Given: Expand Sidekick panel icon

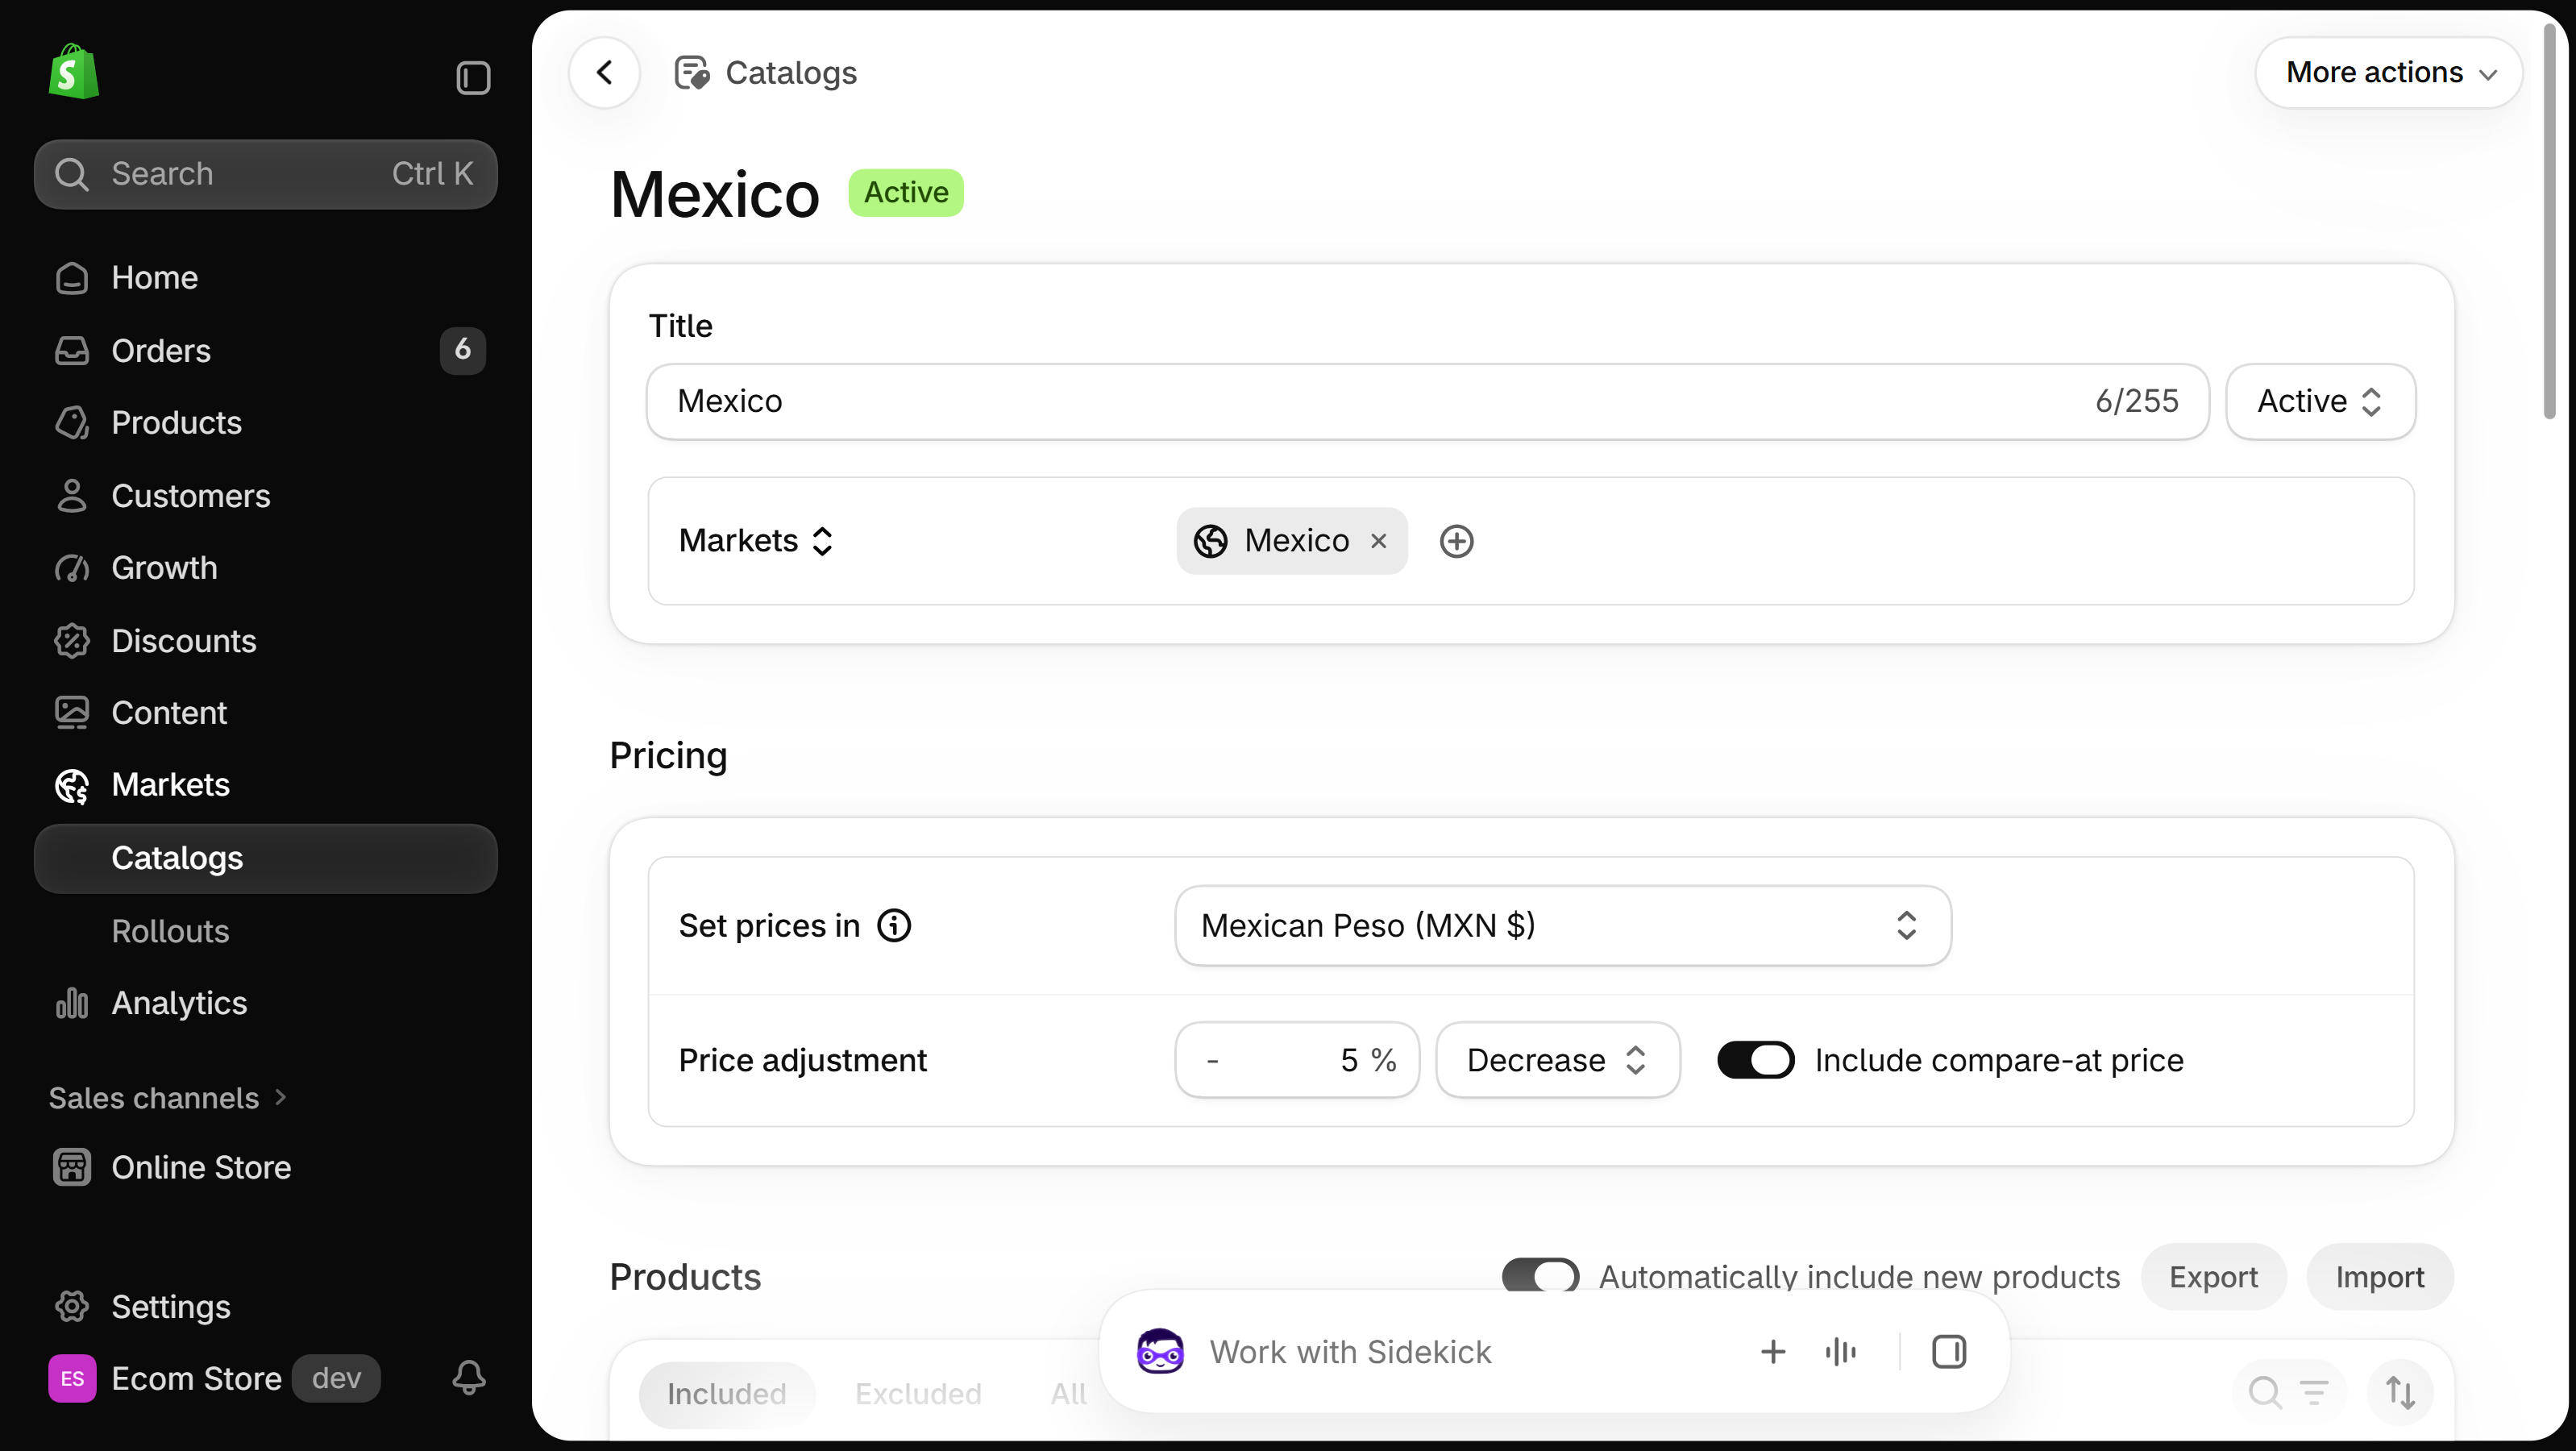Looking at the screenshot, I should coord(1949,1352).
